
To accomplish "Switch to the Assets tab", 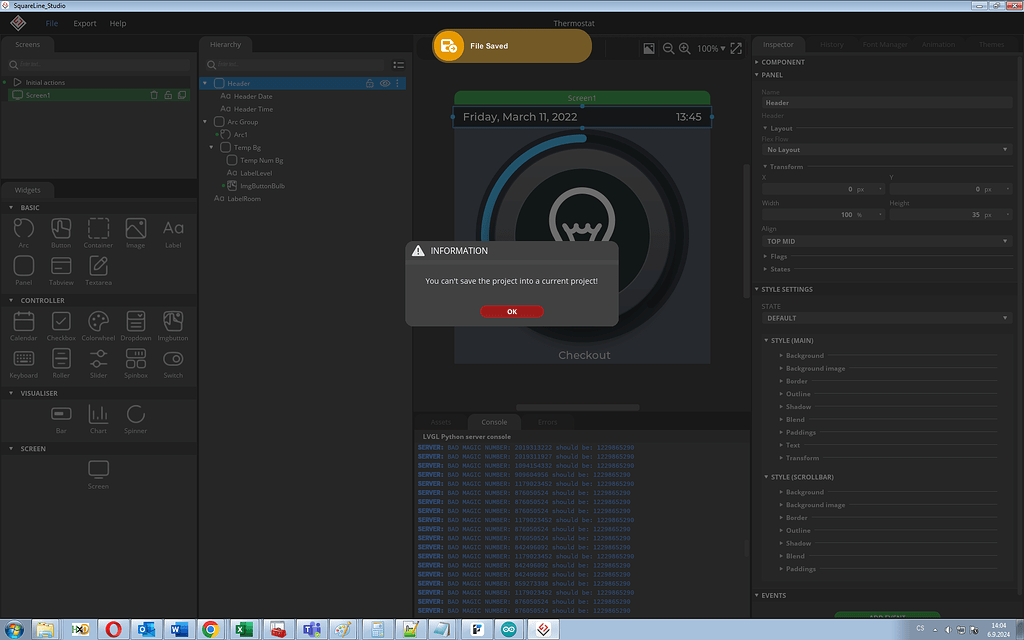I will click(441, 422).
